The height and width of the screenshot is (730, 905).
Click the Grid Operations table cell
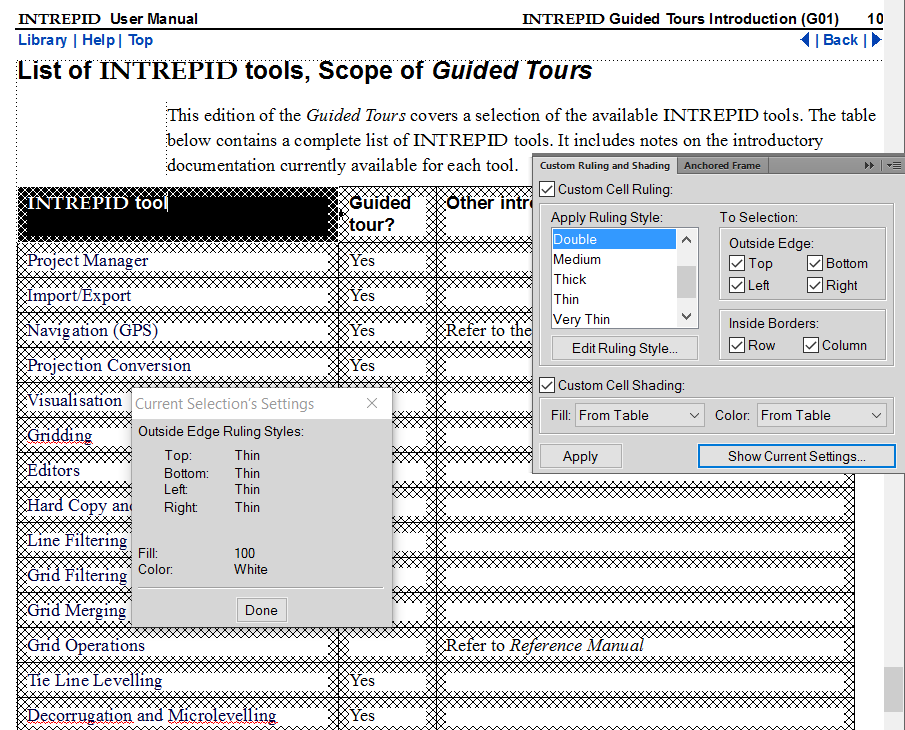pyautogui.click(x=178, y=645)
